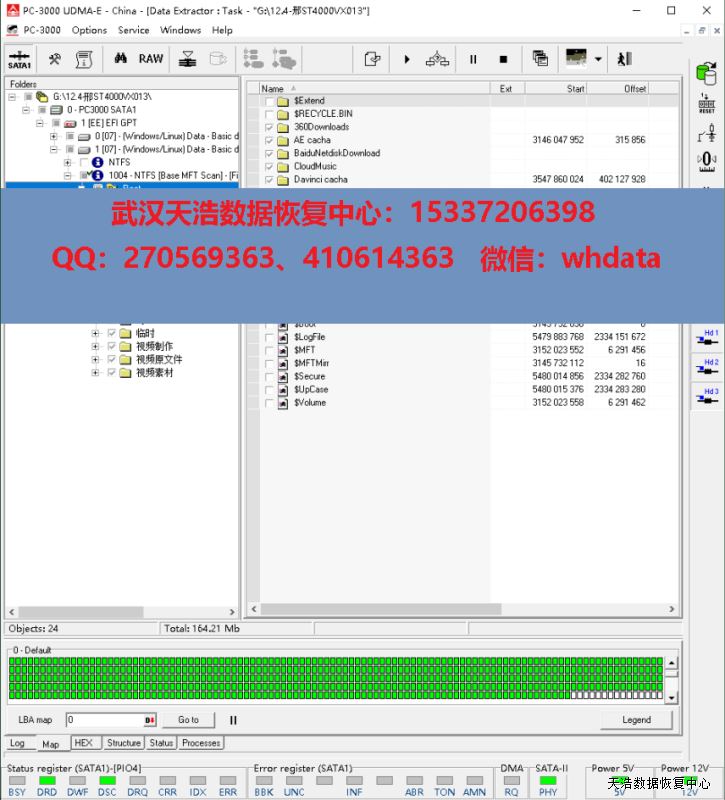This screenshot has width=725, height=800.
Task: Click the hammer-and-wrench utilities icon
Action: (55, 59)
